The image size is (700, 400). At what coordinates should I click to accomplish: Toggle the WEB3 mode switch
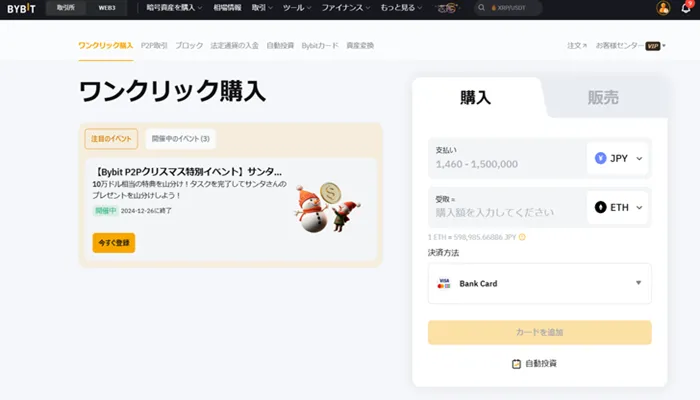(x=107, y=8)
